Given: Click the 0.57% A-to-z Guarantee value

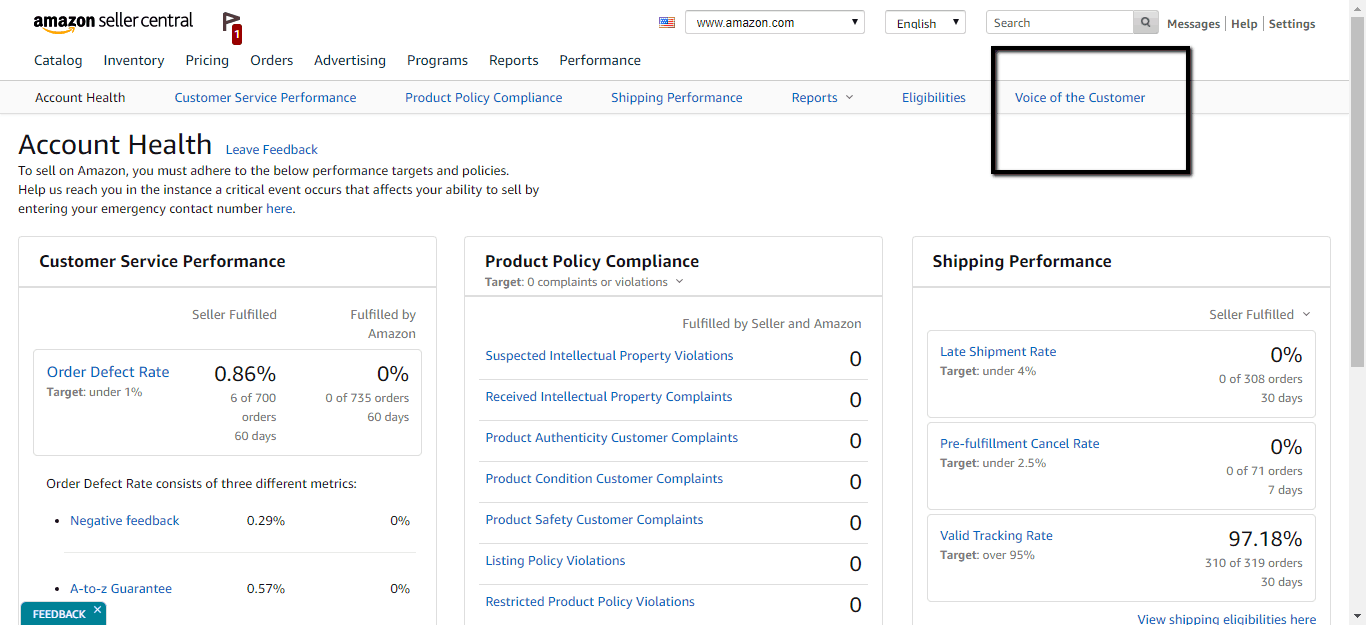Looking at the screenshot, I should pyautogui.click(x=266, y=589).
